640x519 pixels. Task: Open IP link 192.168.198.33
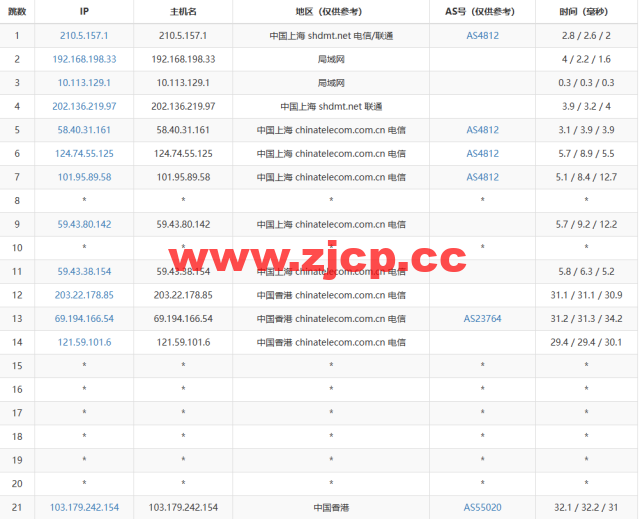coord(84,59)
